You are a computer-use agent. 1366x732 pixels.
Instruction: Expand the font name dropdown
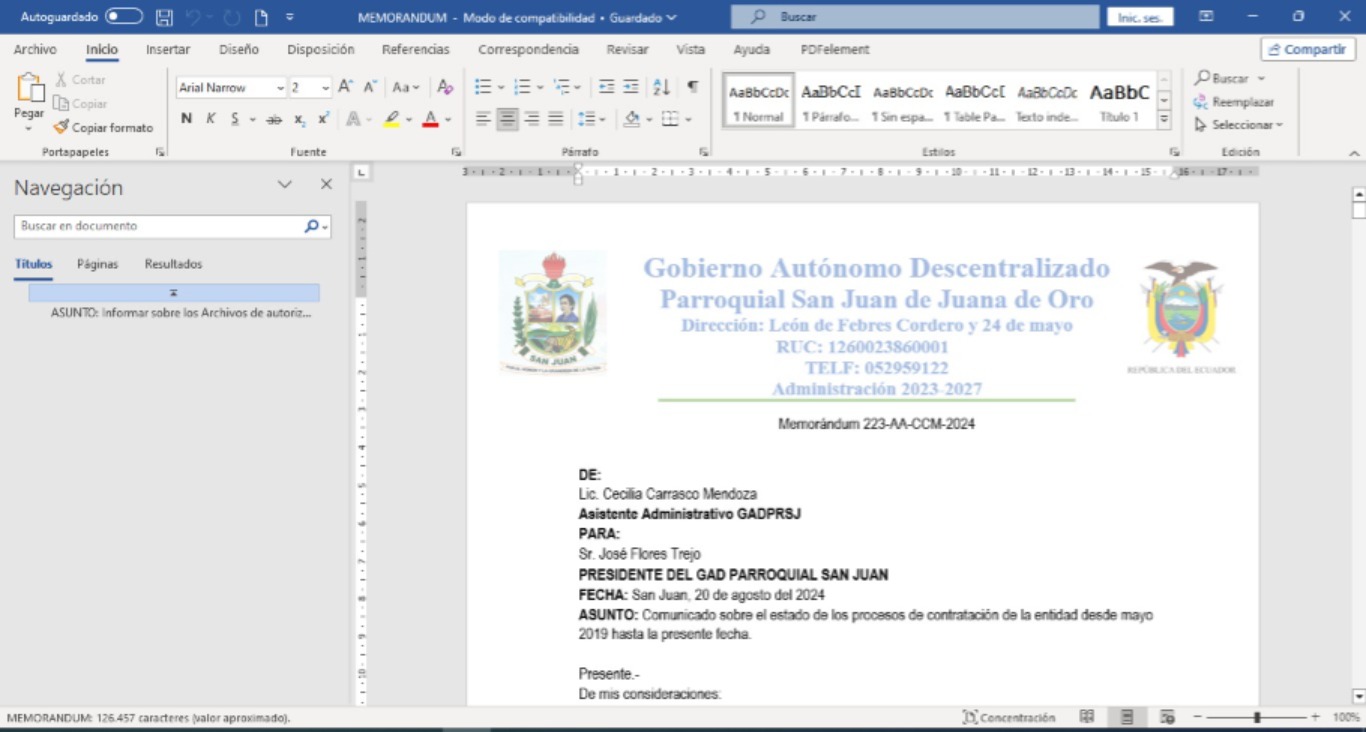click(x=280, y=88)
